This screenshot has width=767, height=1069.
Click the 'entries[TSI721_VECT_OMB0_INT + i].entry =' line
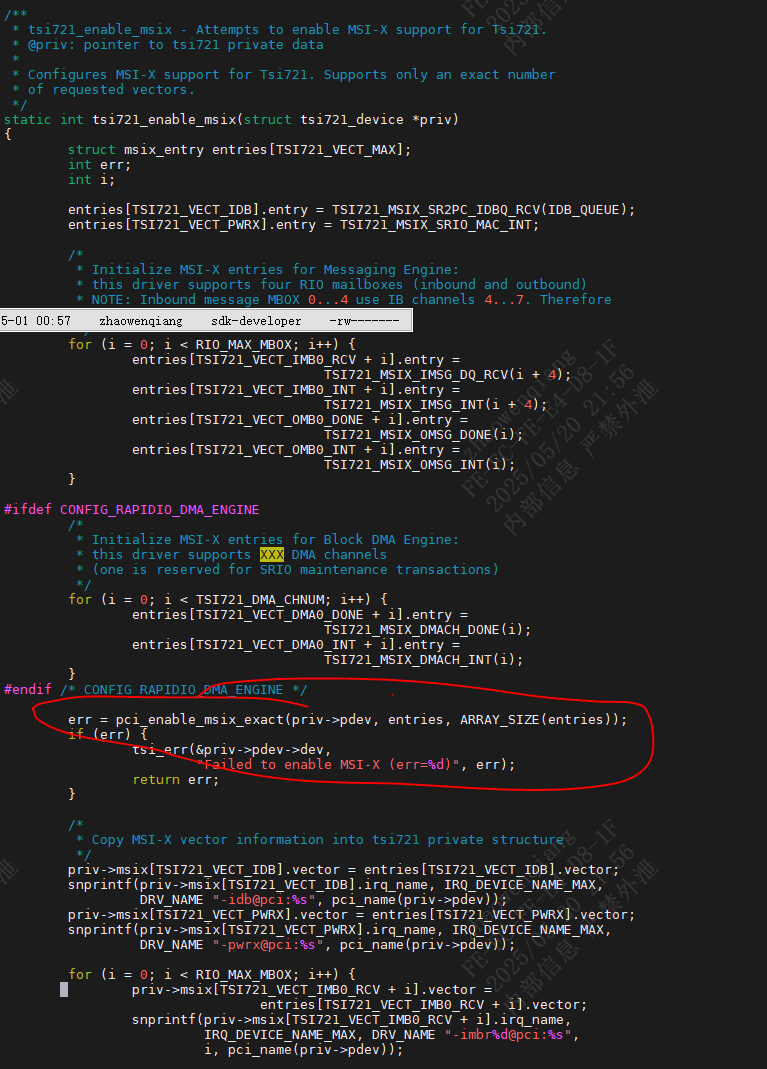click(x=296, y=449)
